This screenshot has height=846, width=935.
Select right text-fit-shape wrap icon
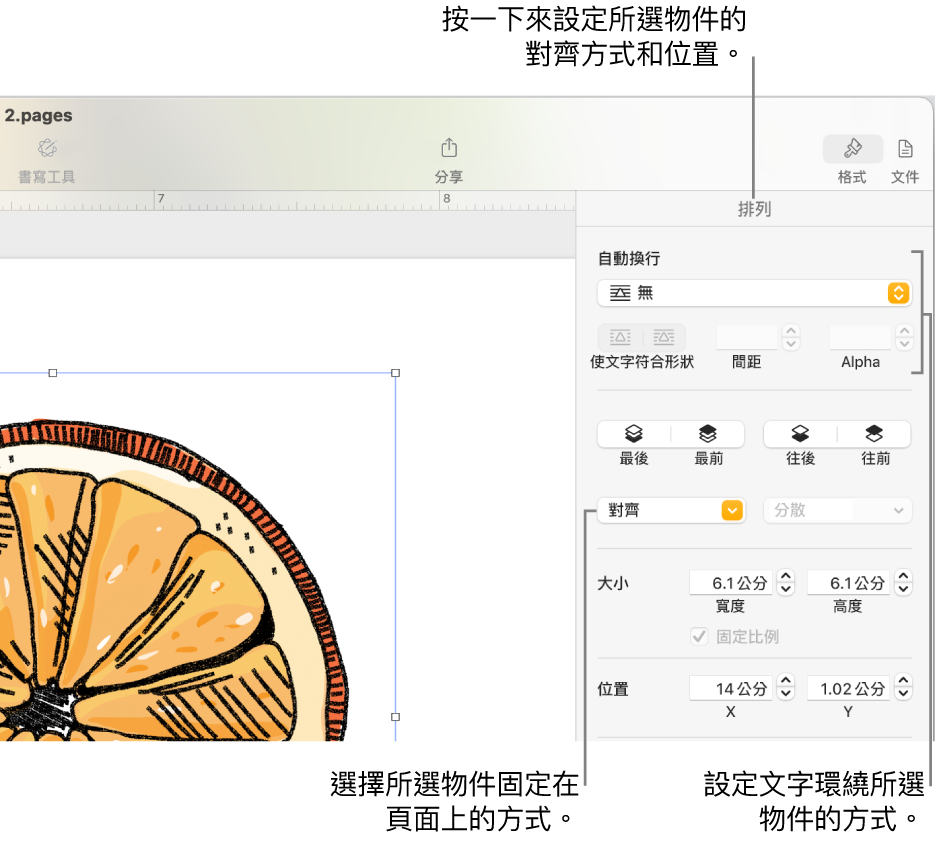point(664,337)
